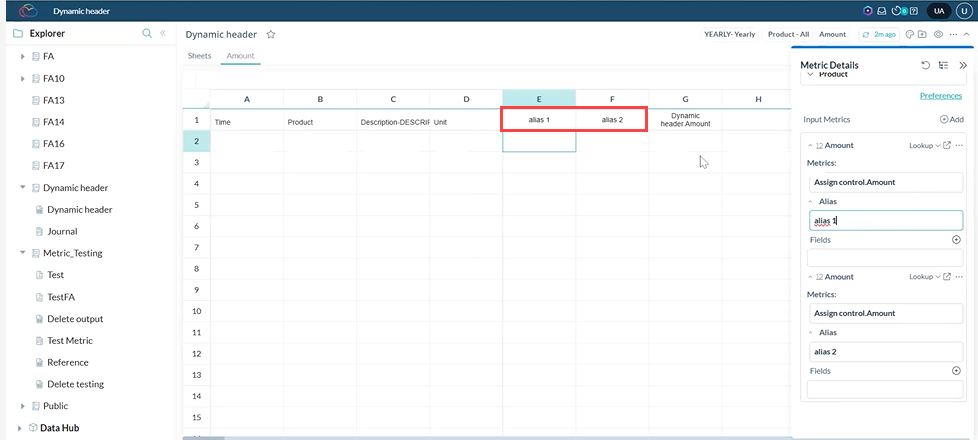Star the Dynamic header workbook as favorite

pos(271,34)
